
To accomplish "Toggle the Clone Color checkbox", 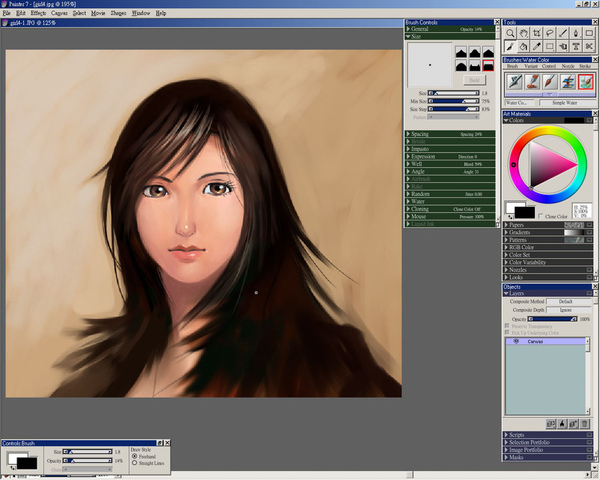I will coord(540,216).
